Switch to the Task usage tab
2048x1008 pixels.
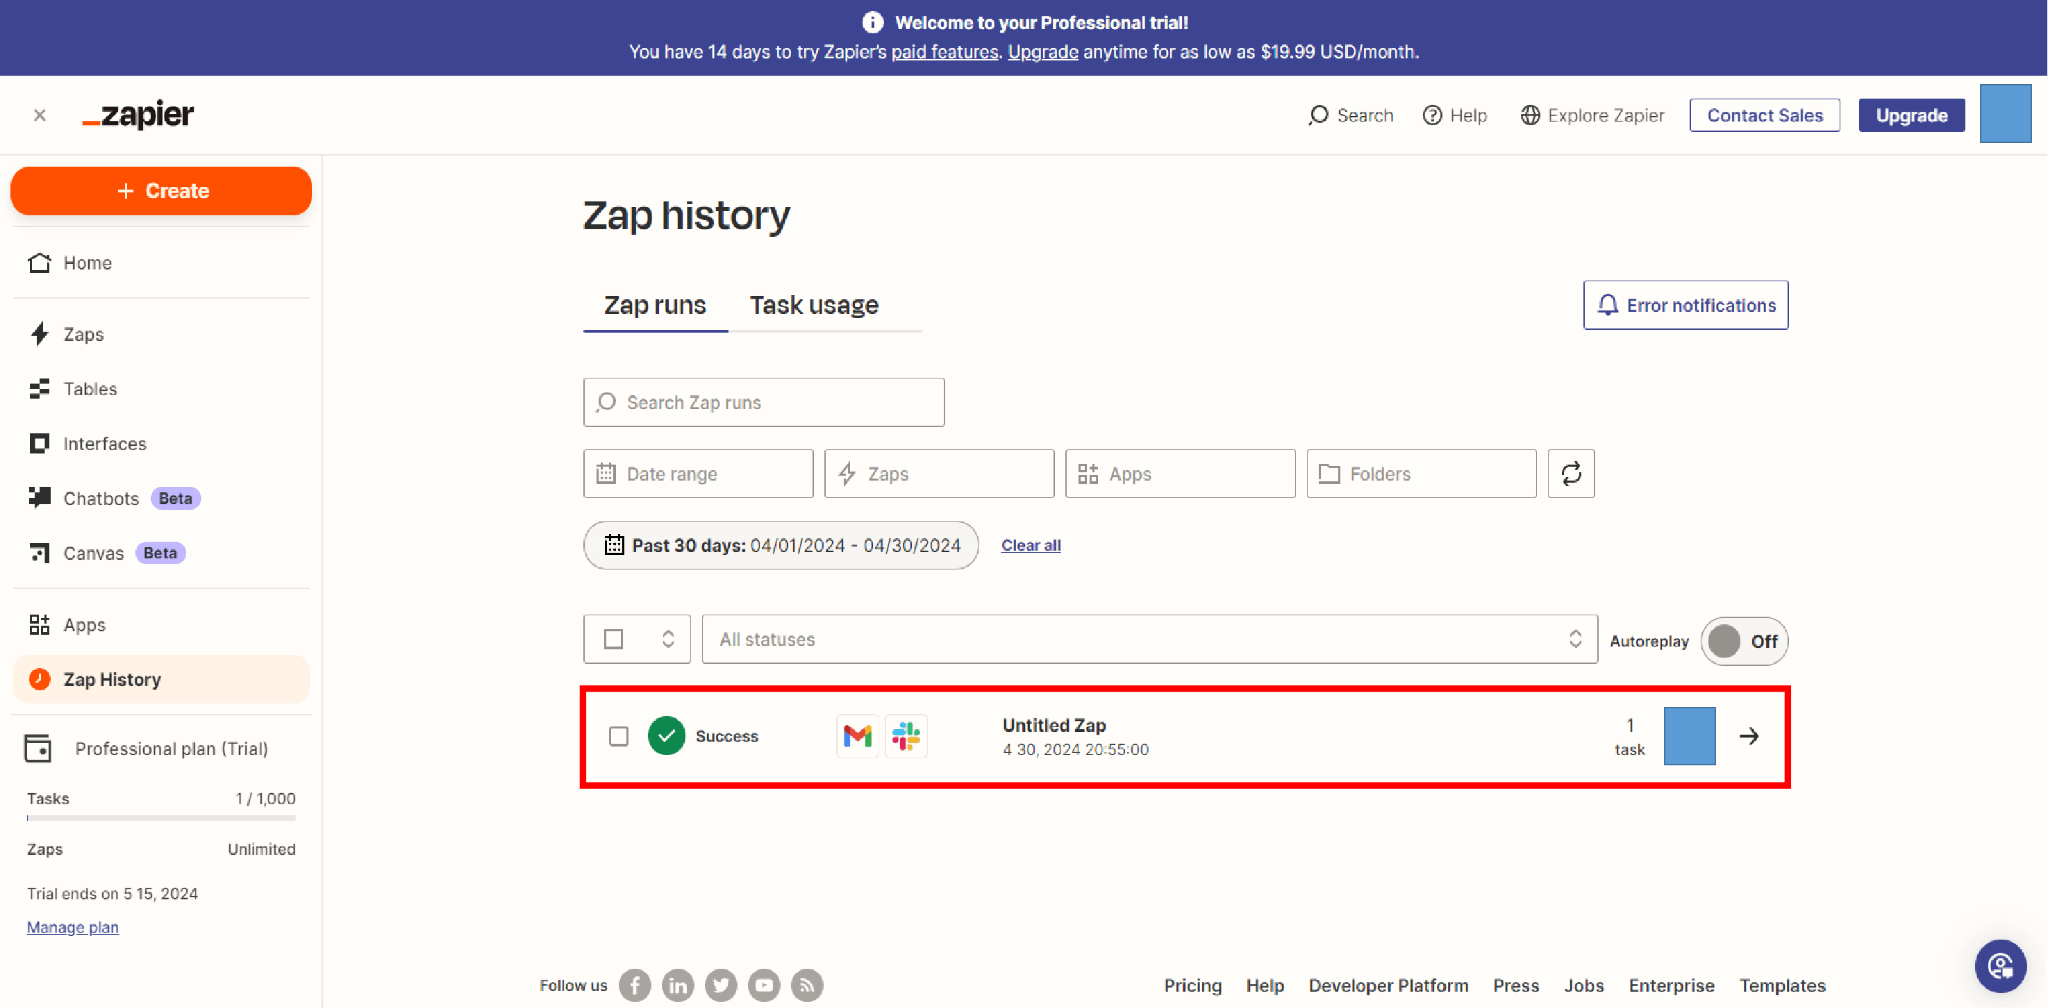pos(814,305)
